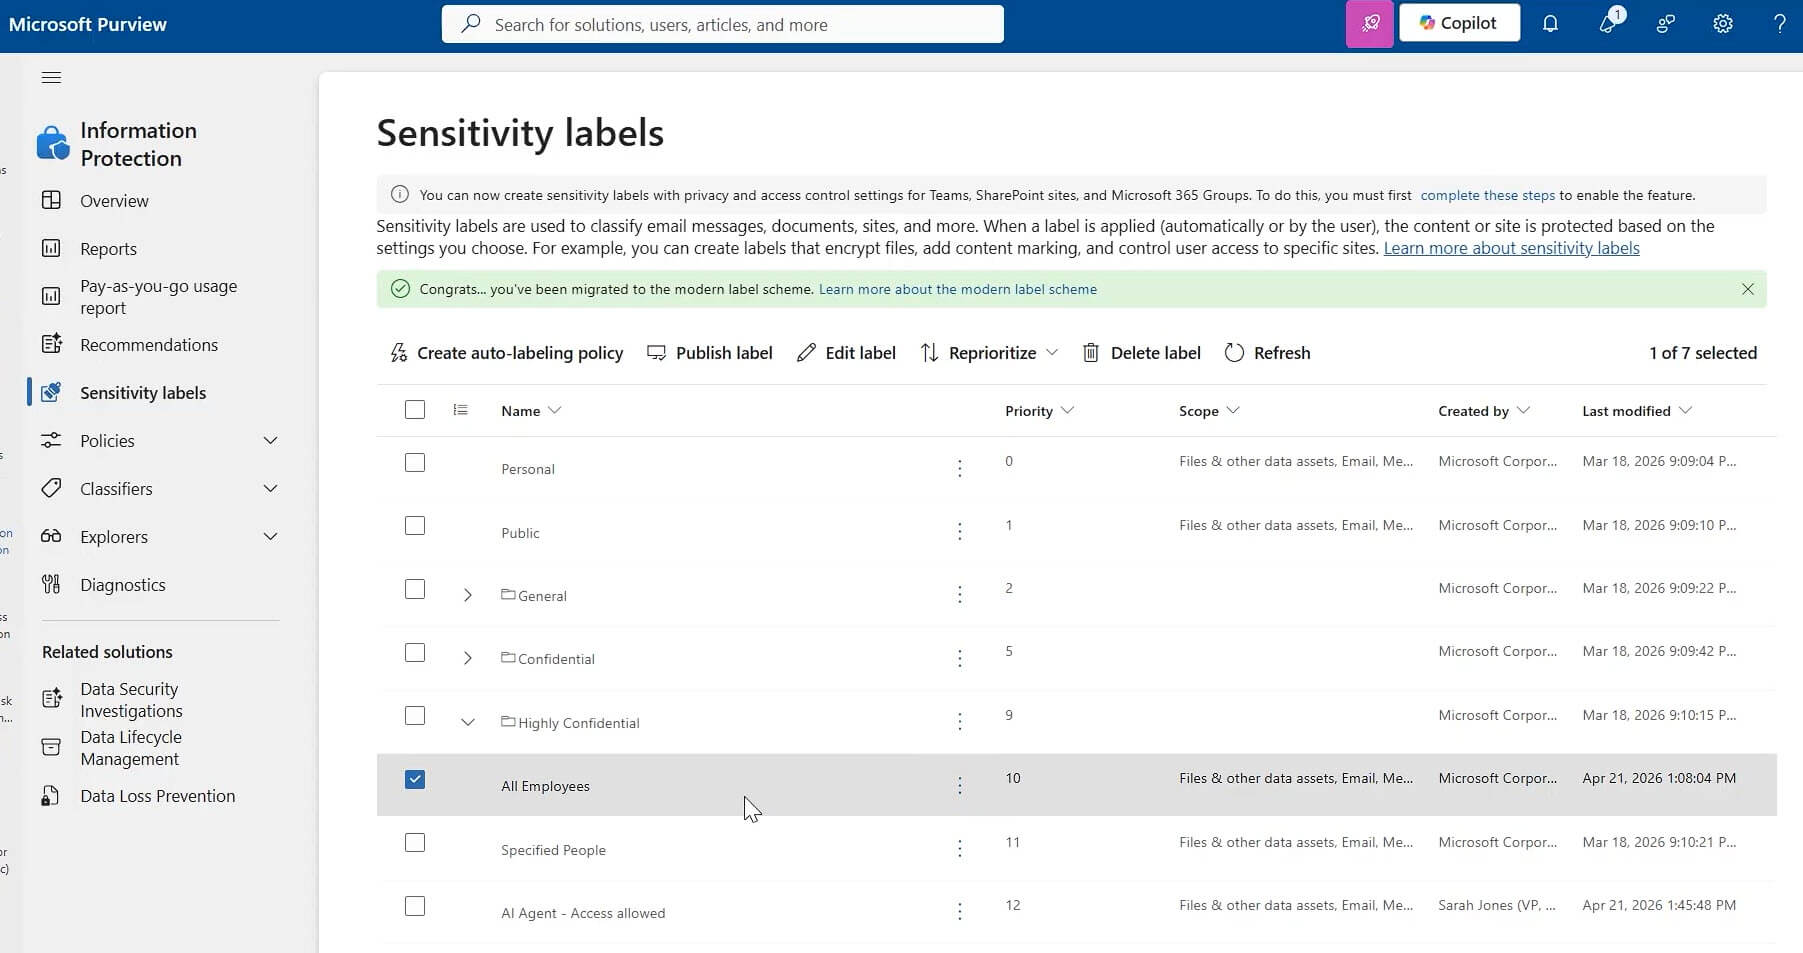
Task: Open Data Security Investigations link
Action: [x=131, y=700]
